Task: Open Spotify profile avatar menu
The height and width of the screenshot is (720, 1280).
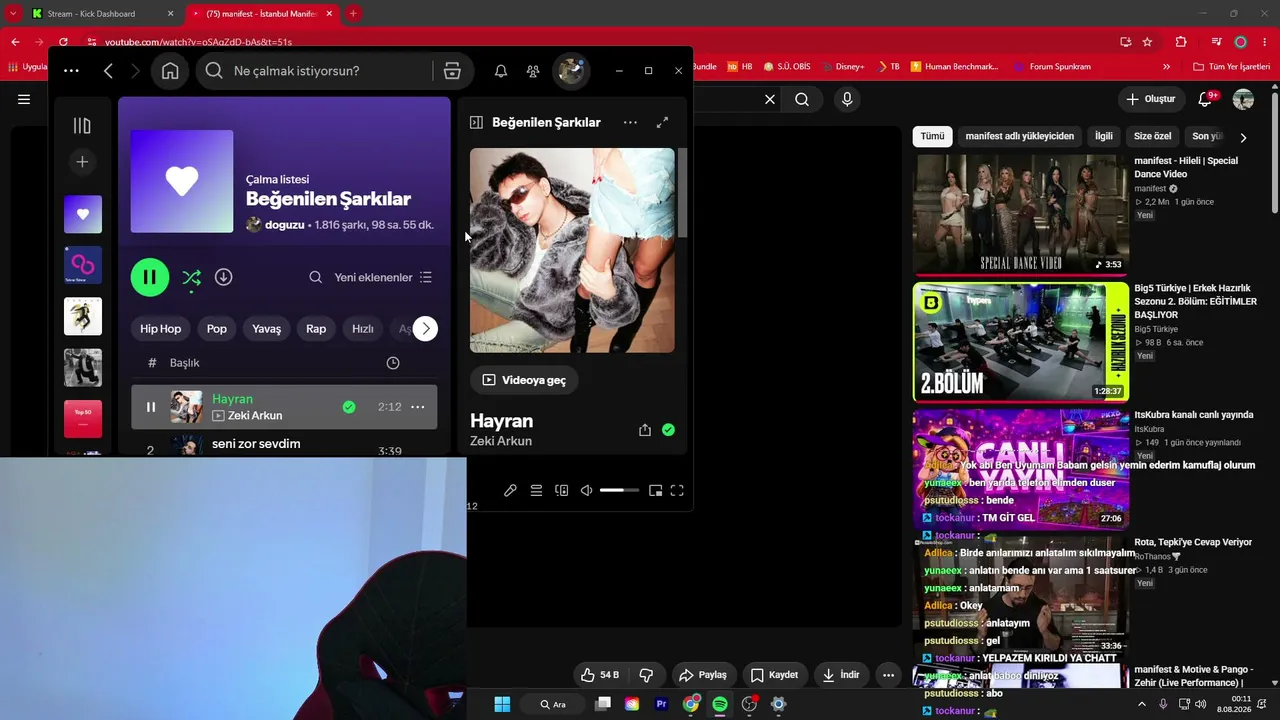Action: (x=571, y=70)
